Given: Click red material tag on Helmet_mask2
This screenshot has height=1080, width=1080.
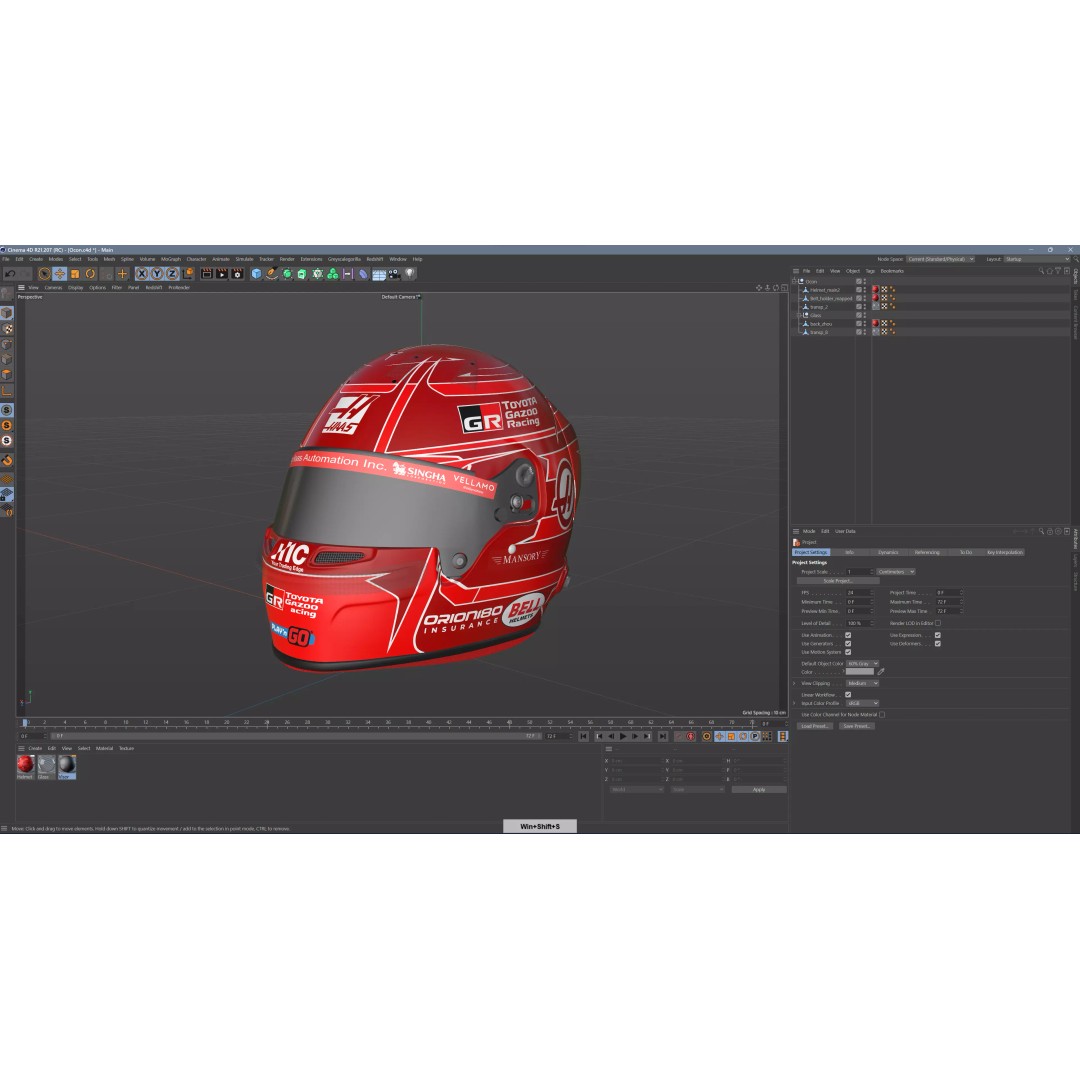Looking at the screenshot, I should click(x=876, y=290).
